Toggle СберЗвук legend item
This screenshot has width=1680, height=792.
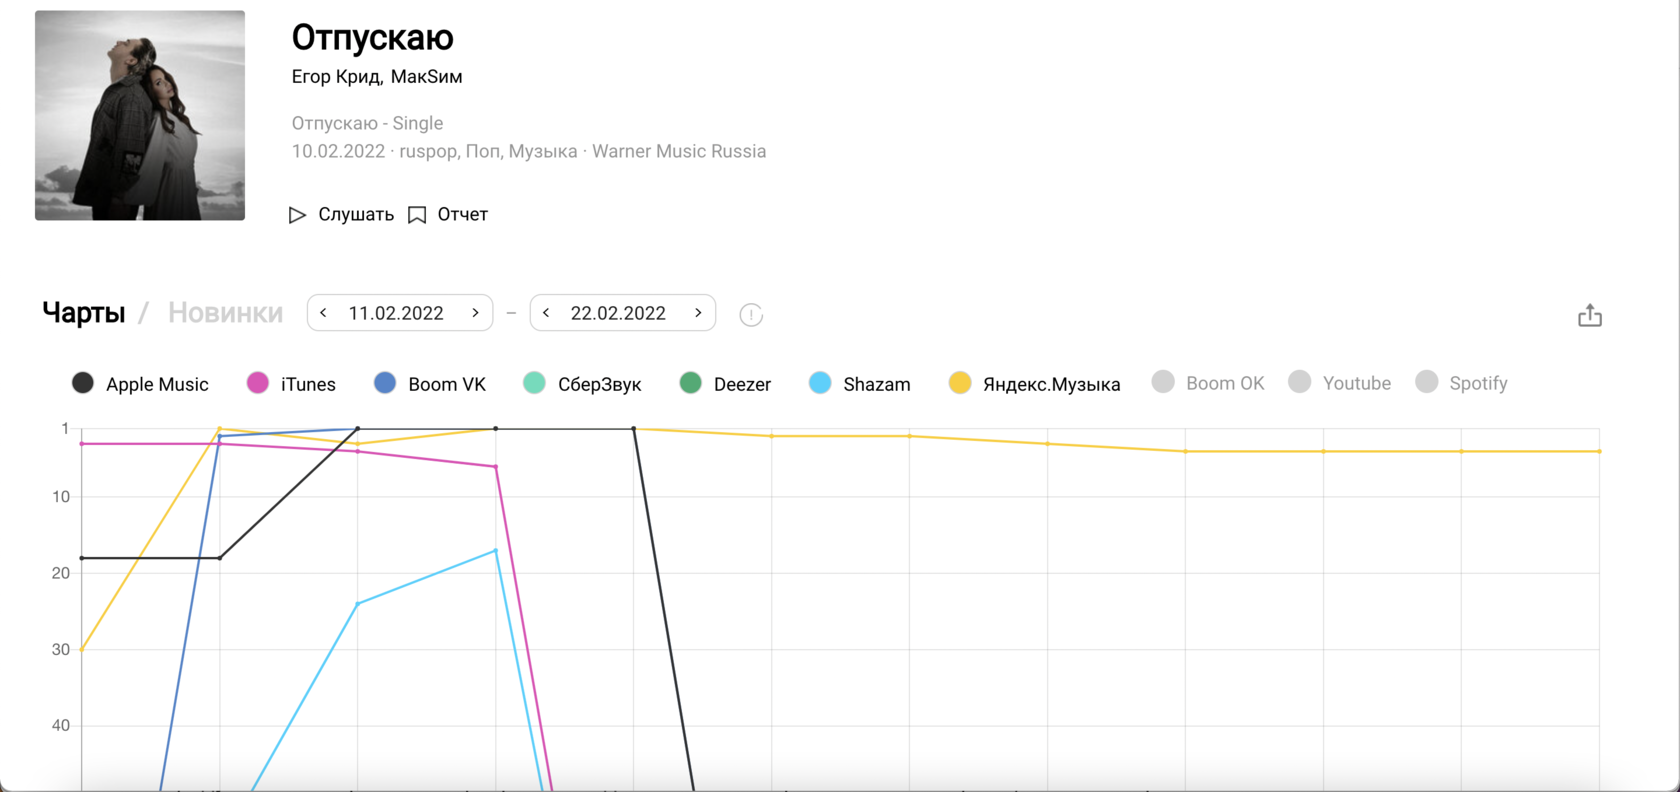tap(582, 384)
